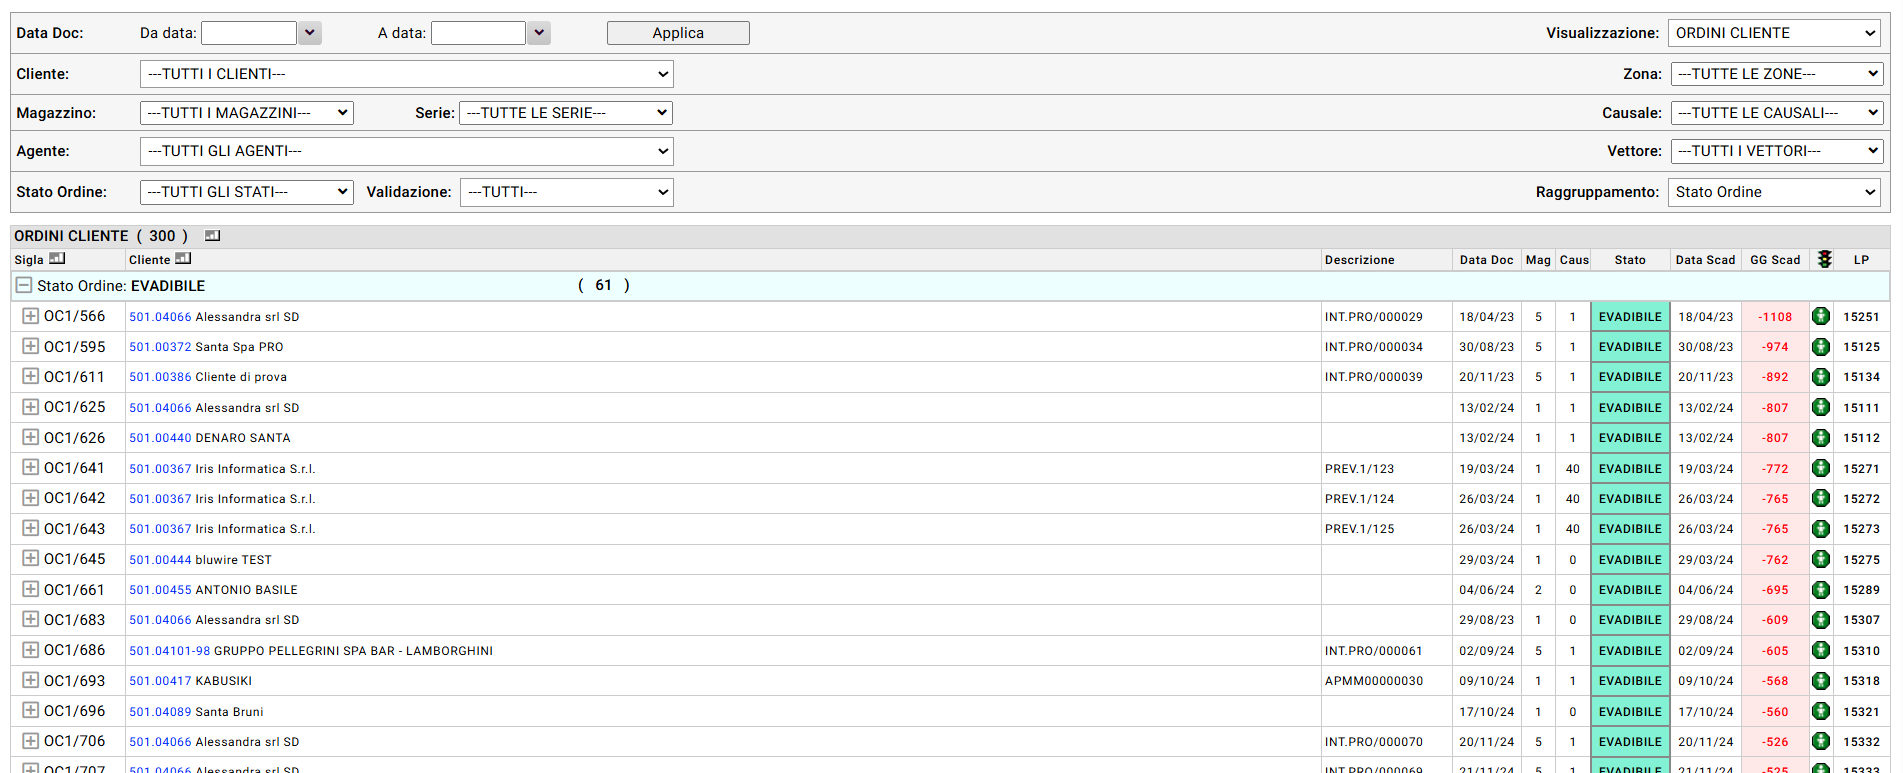
Task: Click green status icon for order OC1/641
Action: [1821, 468]
